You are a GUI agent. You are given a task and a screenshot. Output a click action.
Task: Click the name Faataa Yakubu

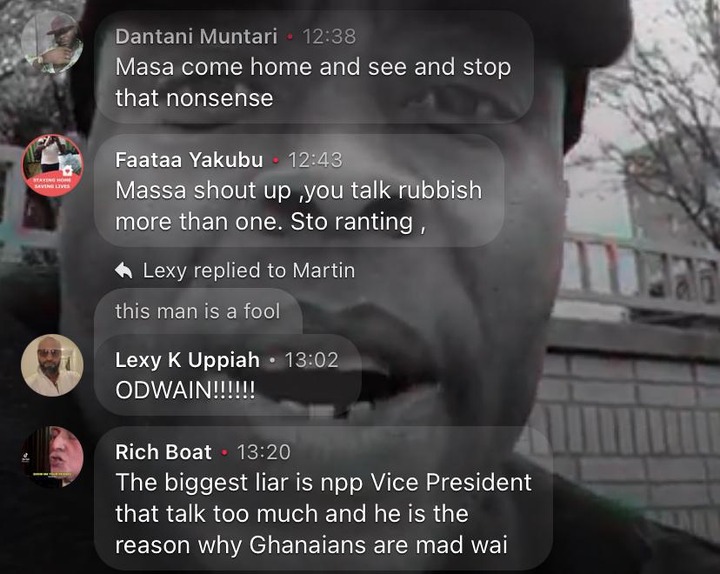pos(189,160)
